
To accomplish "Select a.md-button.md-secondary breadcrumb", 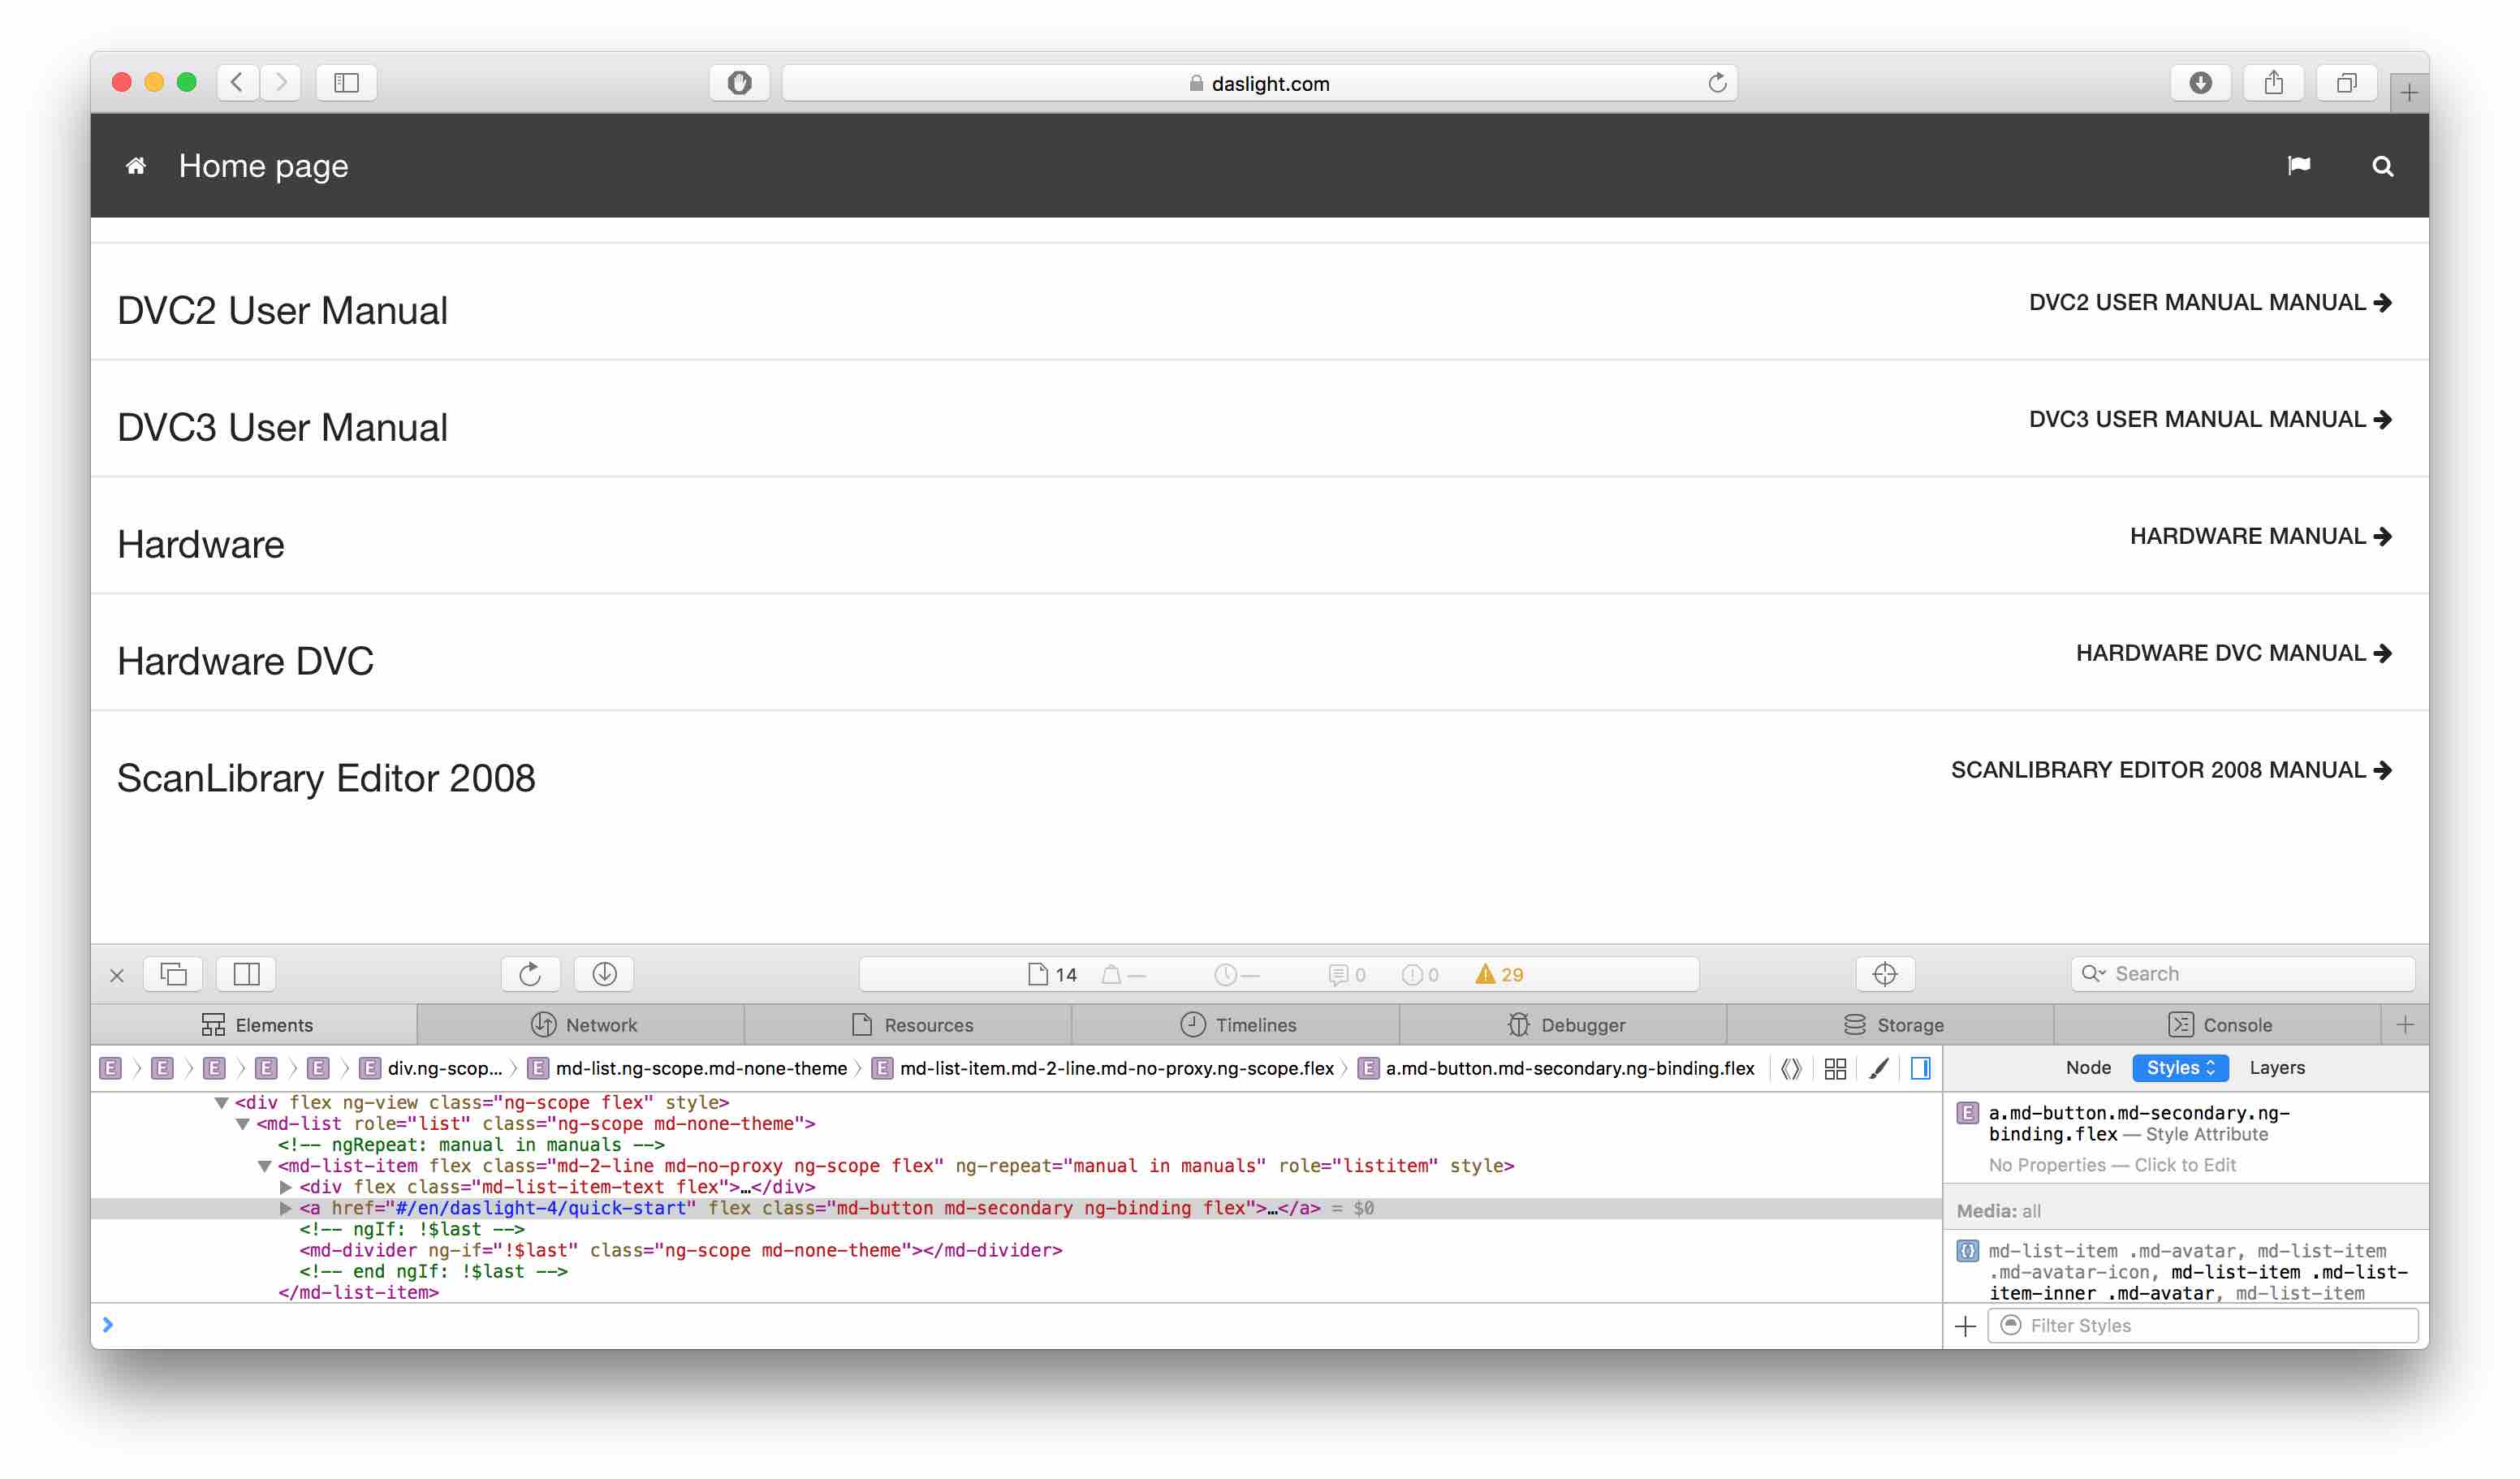I will point(1556,1069).
